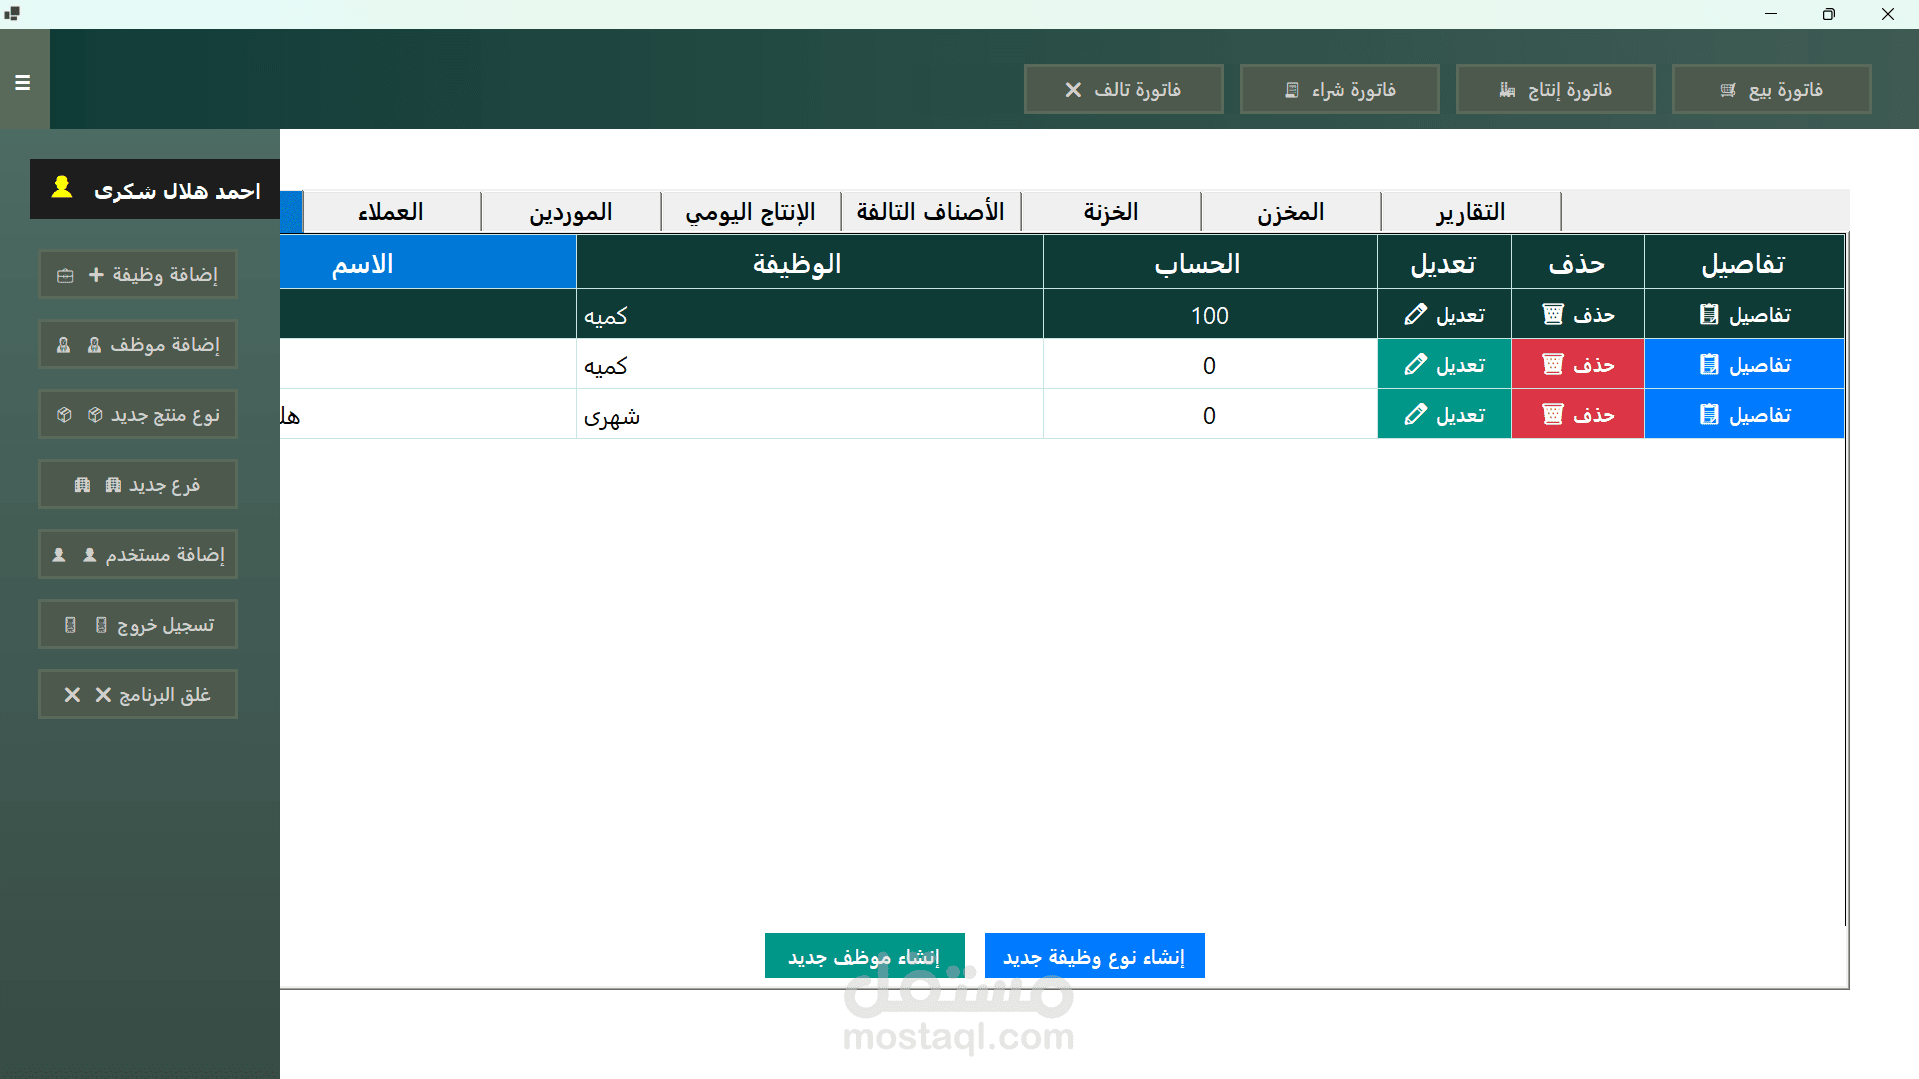The width and height of the screenshot is (1919, 1079).
Task: Open the العملاء tab
Action: (393, 211)
